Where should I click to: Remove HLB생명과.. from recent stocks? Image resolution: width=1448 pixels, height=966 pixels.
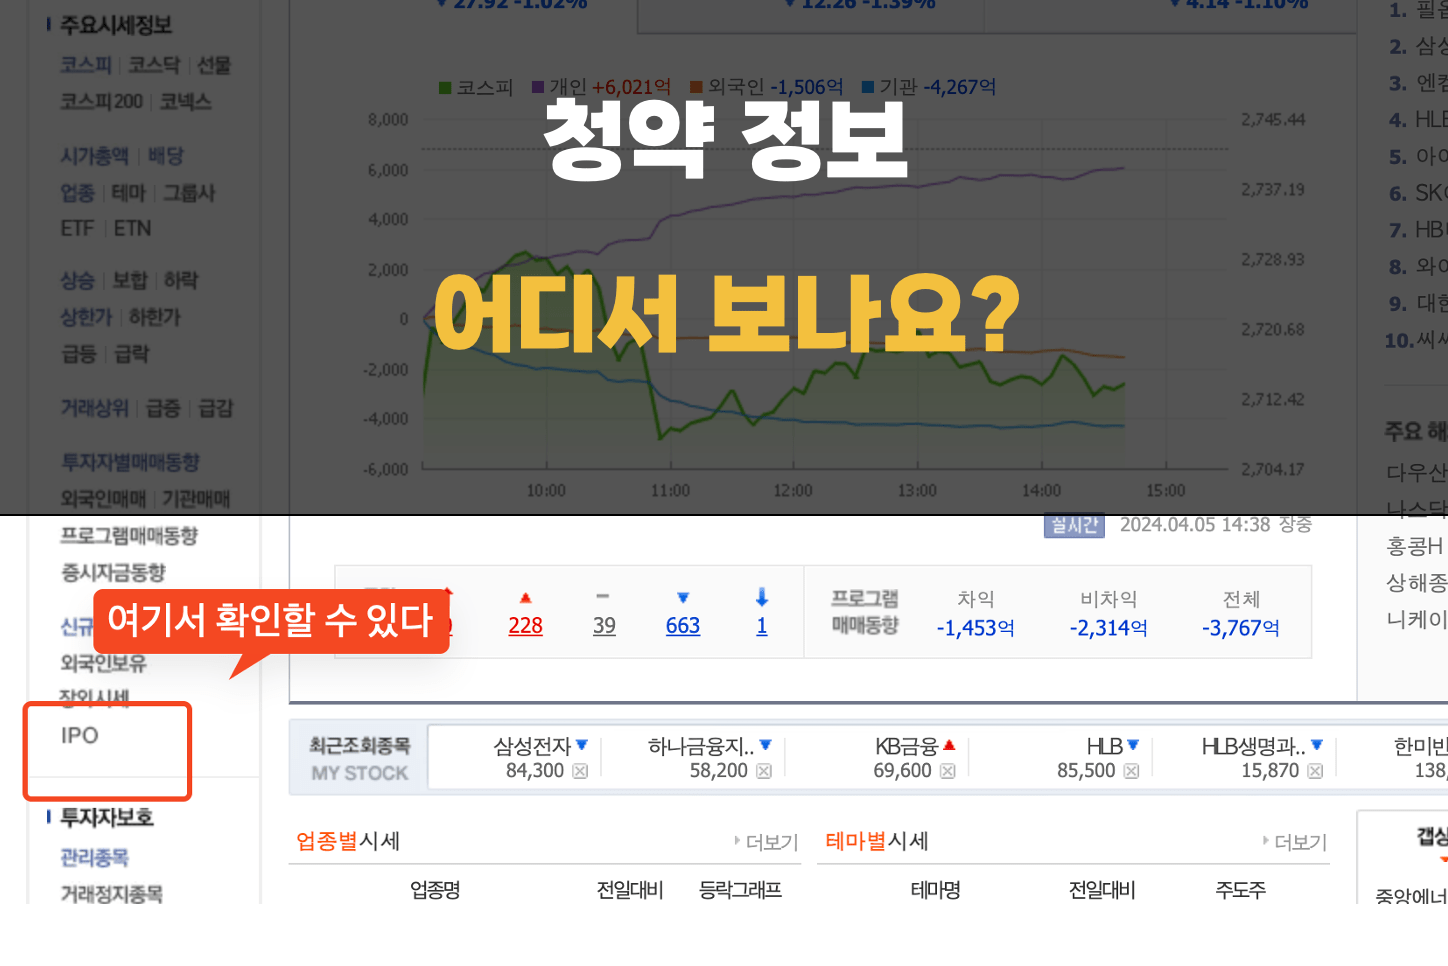(x=1315, y=771)
